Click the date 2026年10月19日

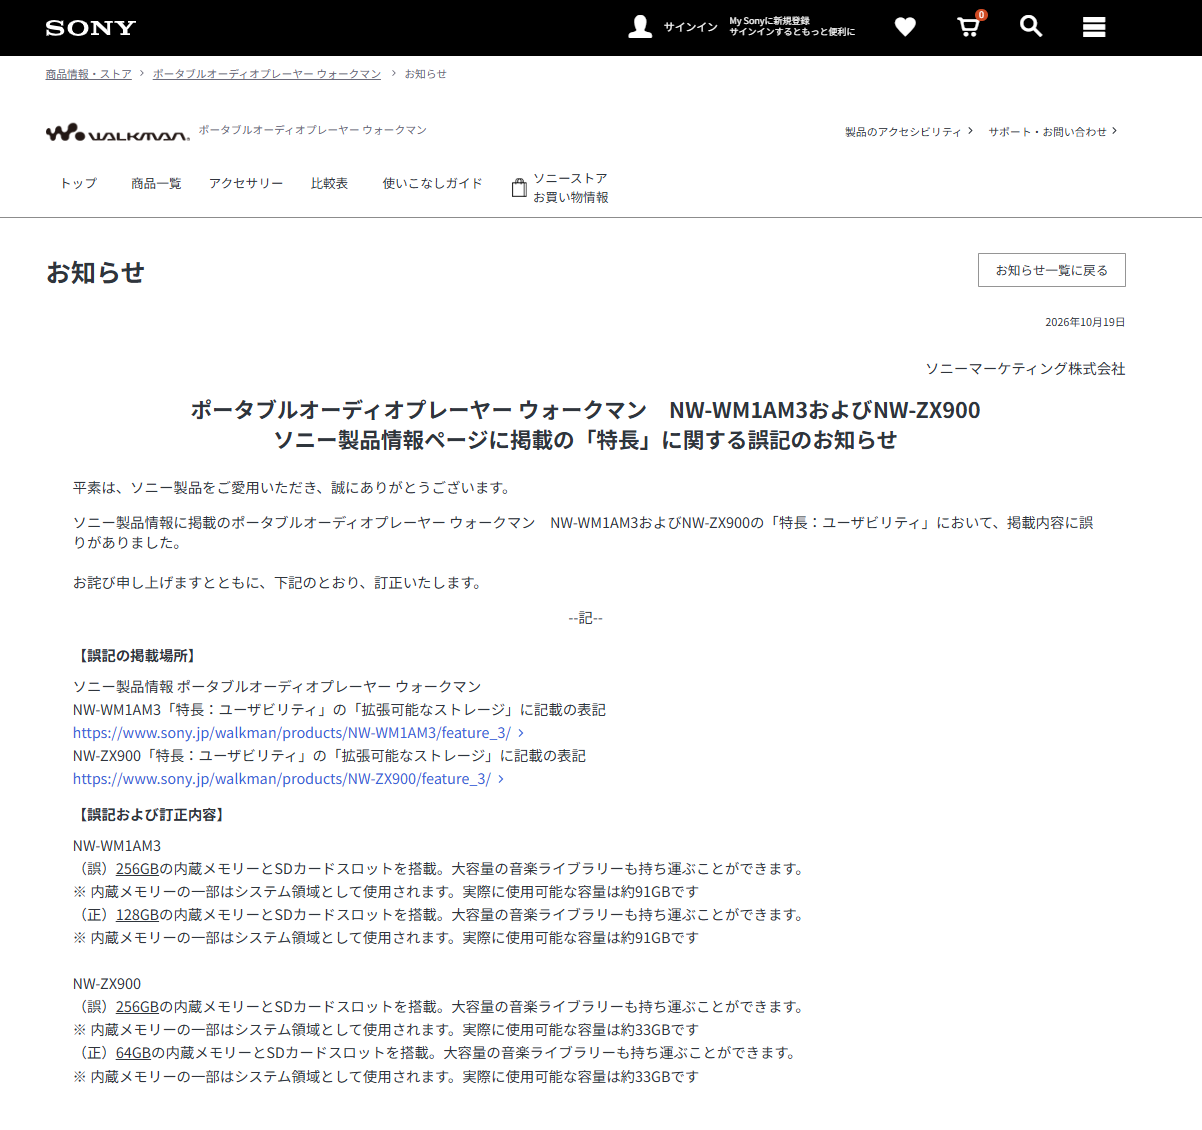1085,322
